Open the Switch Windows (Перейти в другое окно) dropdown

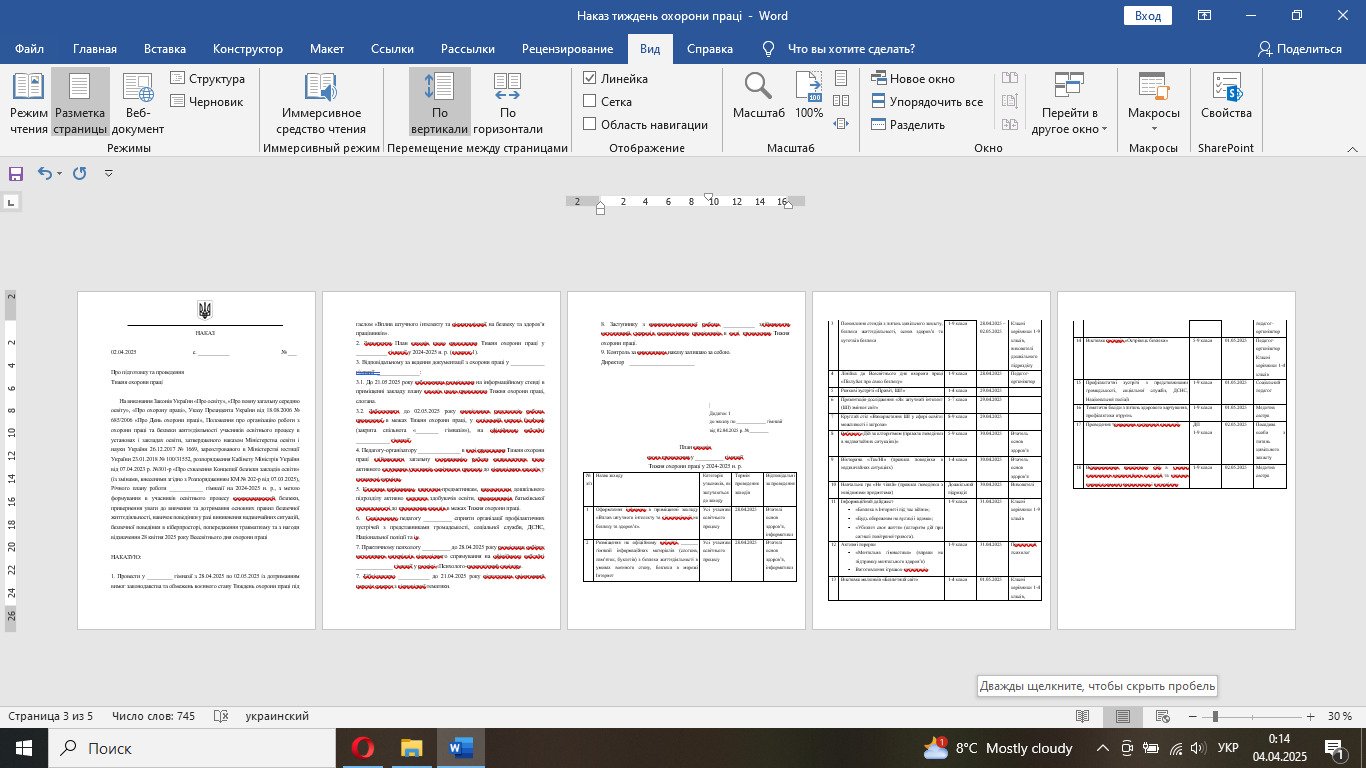pos(1069,103)
